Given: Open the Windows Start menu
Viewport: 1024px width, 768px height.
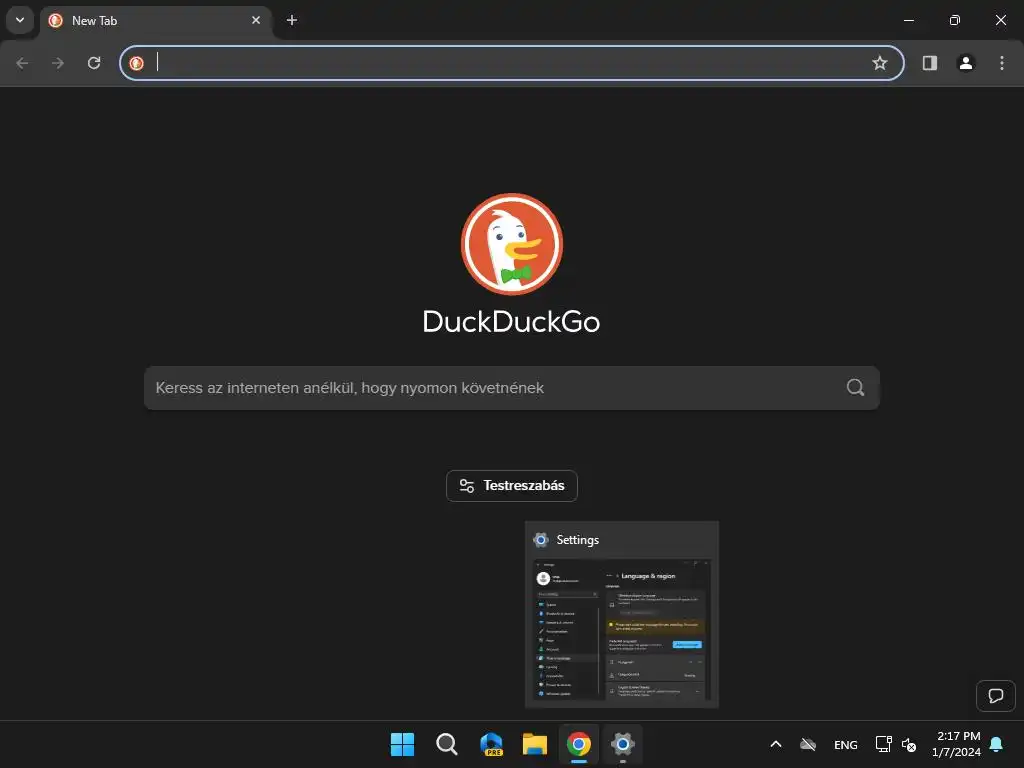Looking at the screenshot, I should 402,744.
